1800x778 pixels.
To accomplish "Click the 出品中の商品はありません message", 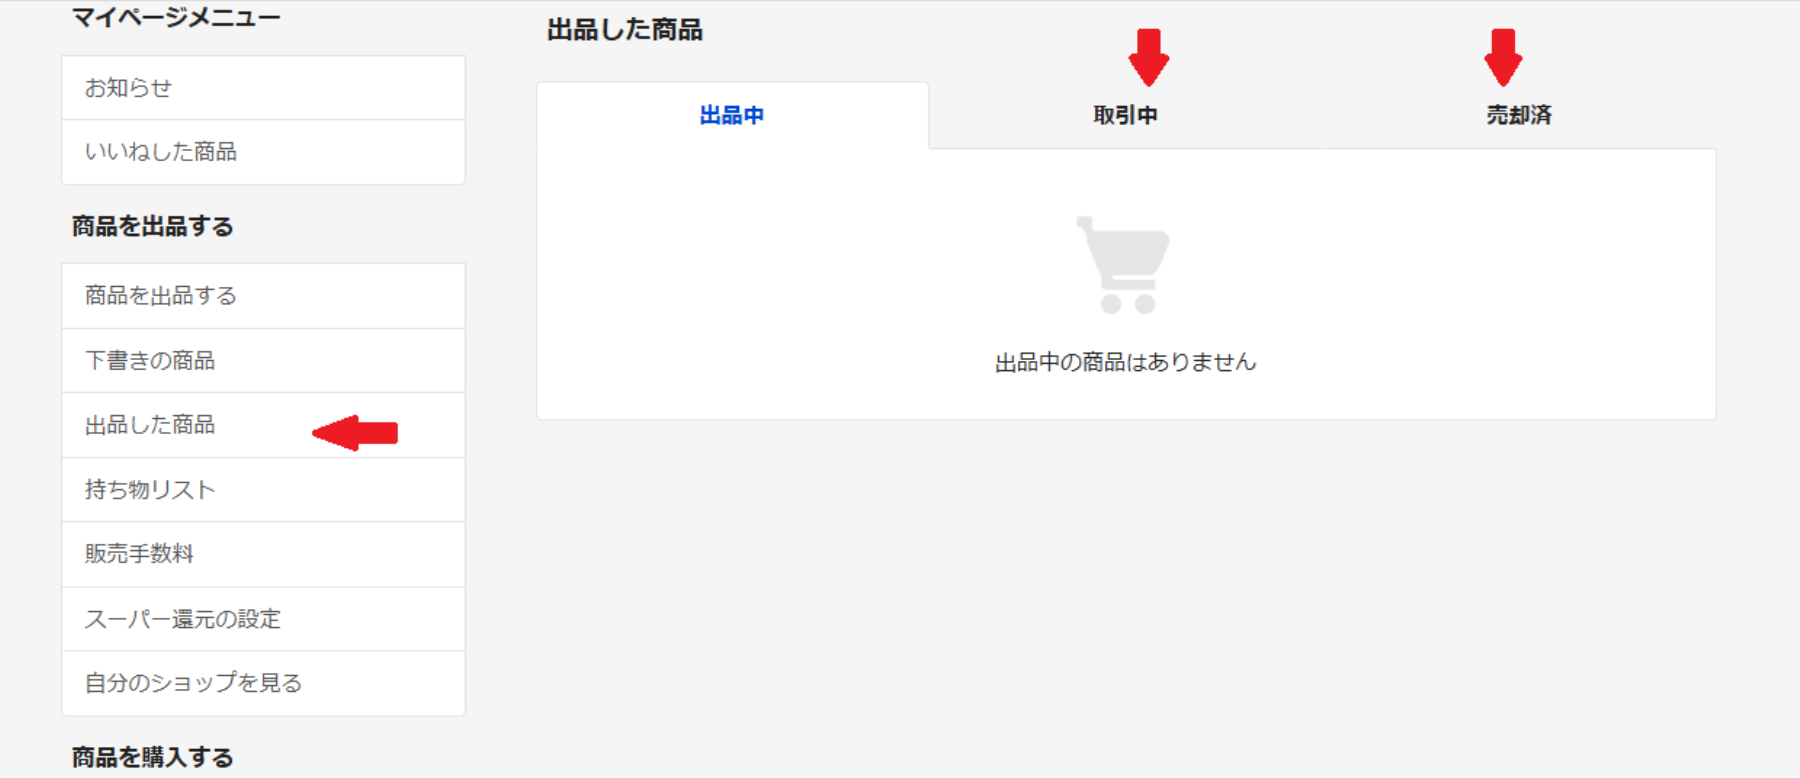I will click(x=1125, y=362).
